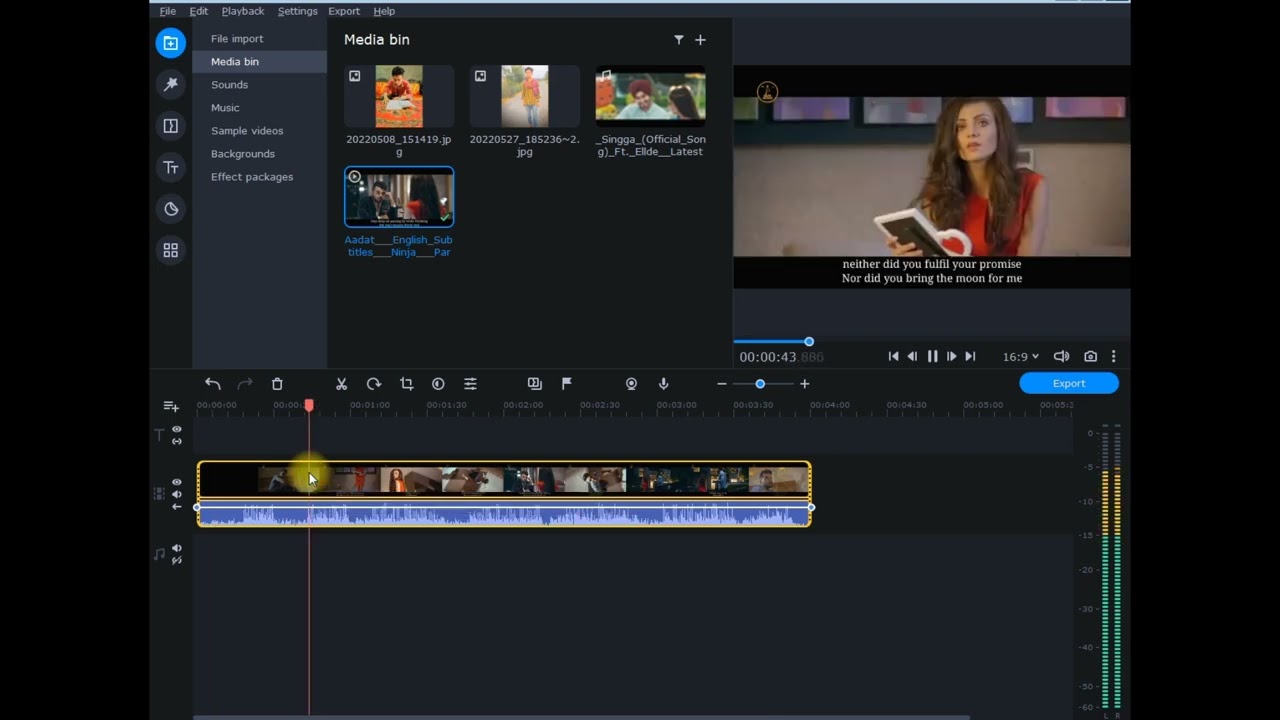The image size is (1280, 720).
Task: Select the 20220508_151419.jpg thumbnail
Action: pos(399,96)
